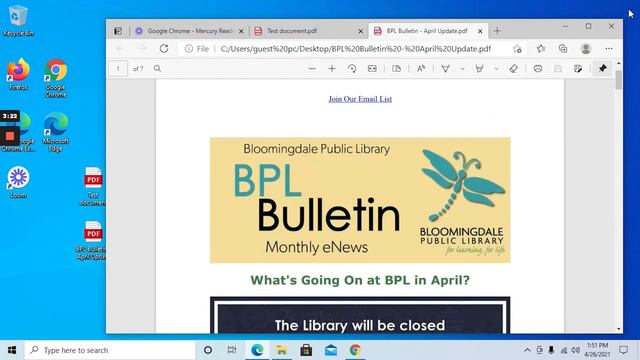Select Loom desktop shortcut
Screen dimensions: 640x360
coord(18,182)
